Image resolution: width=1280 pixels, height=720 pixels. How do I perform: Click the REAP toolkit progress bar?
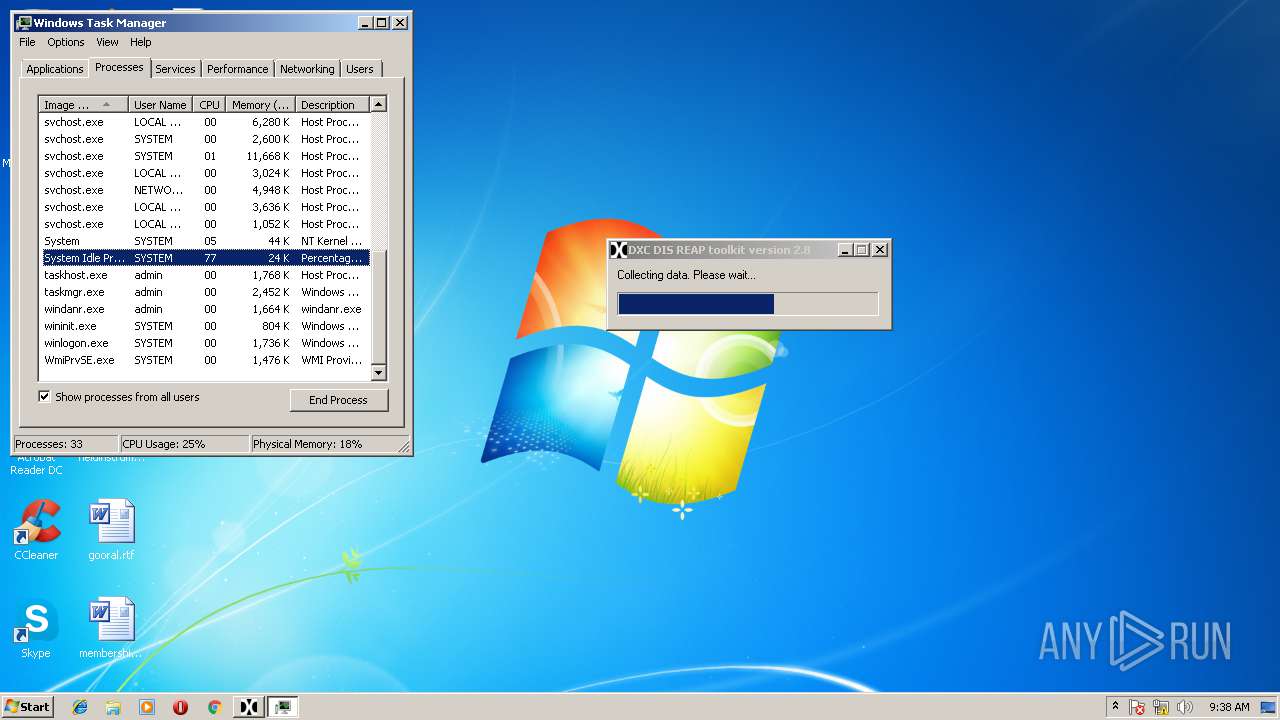(748, 304)
